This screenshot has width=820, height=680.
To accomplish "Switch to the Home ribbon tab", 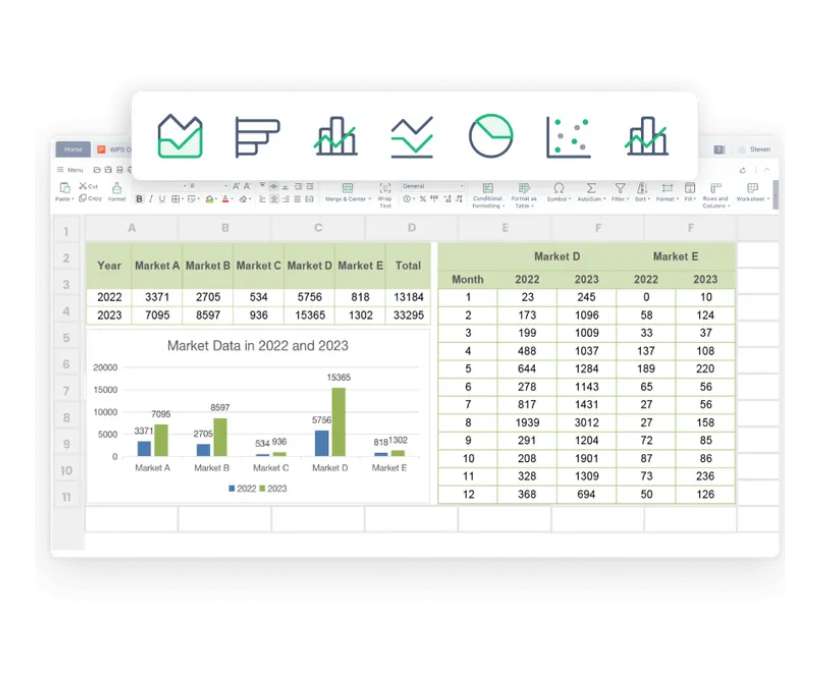I will (71, 148).
